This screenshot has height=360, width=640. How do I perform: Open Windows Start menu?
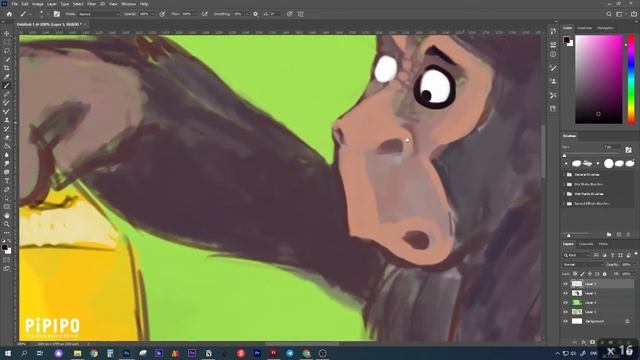coord(8,353)
